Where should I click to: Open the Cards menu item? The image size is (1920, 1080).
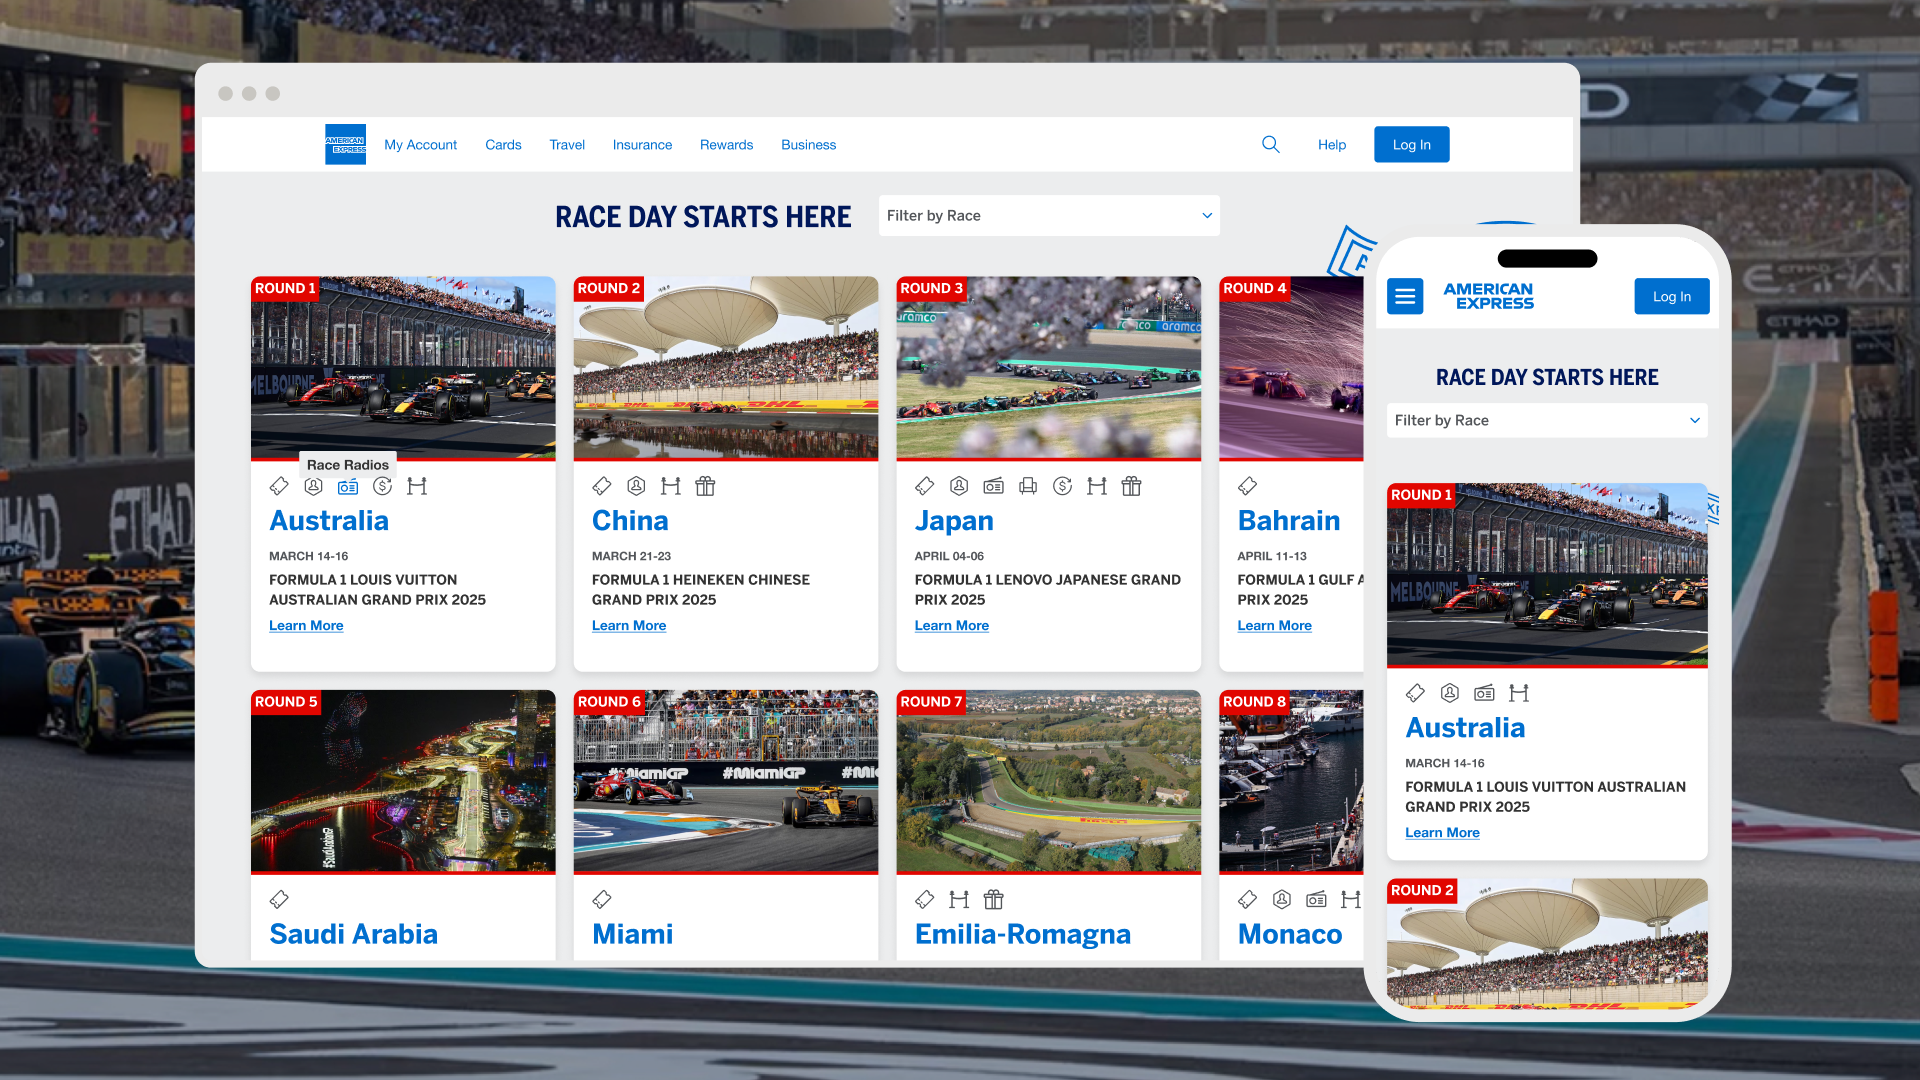pyautogui.click(x=503, y=145)
